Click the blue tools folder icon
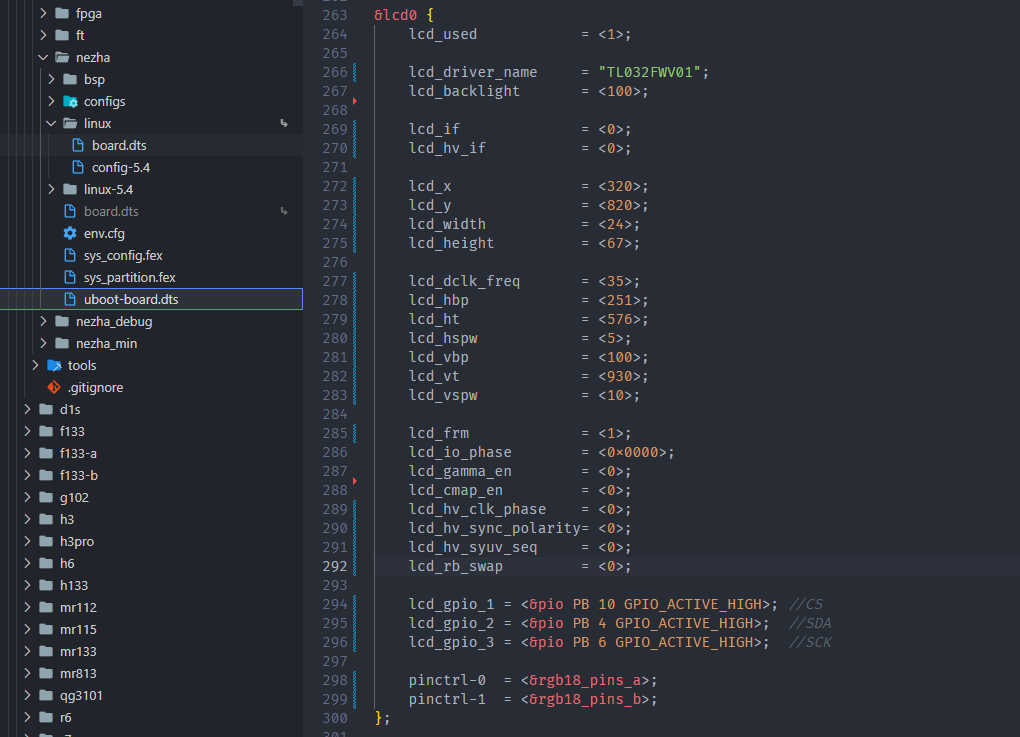The image size is (1020, 737). [54, 365]
